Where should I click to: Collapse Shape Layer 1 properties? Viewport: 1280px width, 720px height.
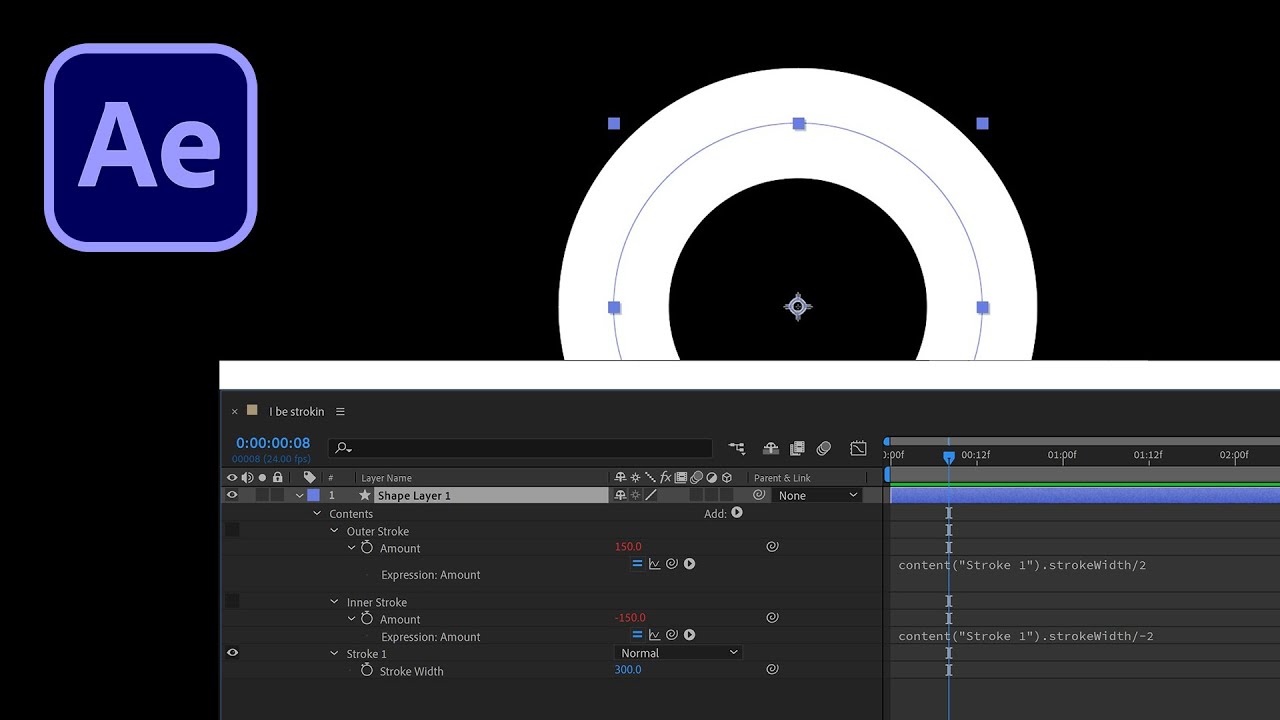click(299, 495)
